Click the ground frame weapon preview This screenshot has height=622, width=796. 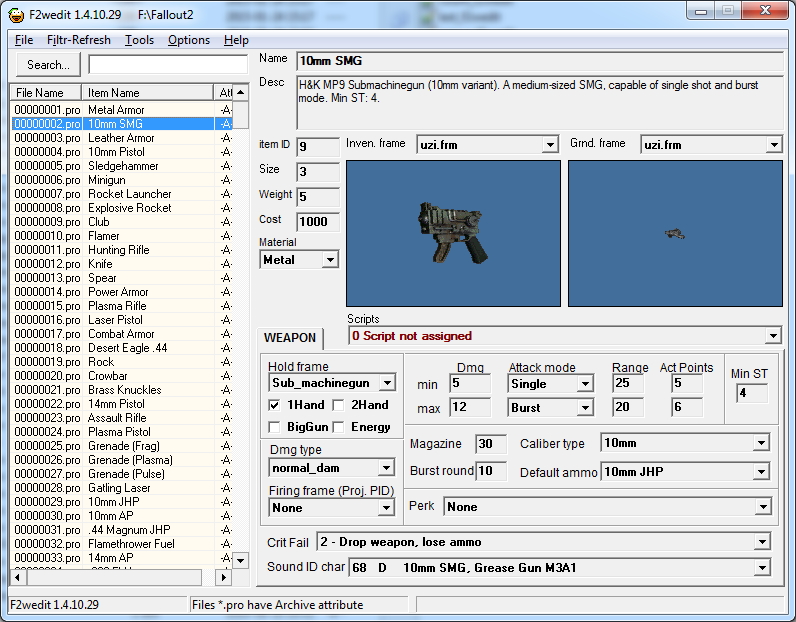(675, 233)
